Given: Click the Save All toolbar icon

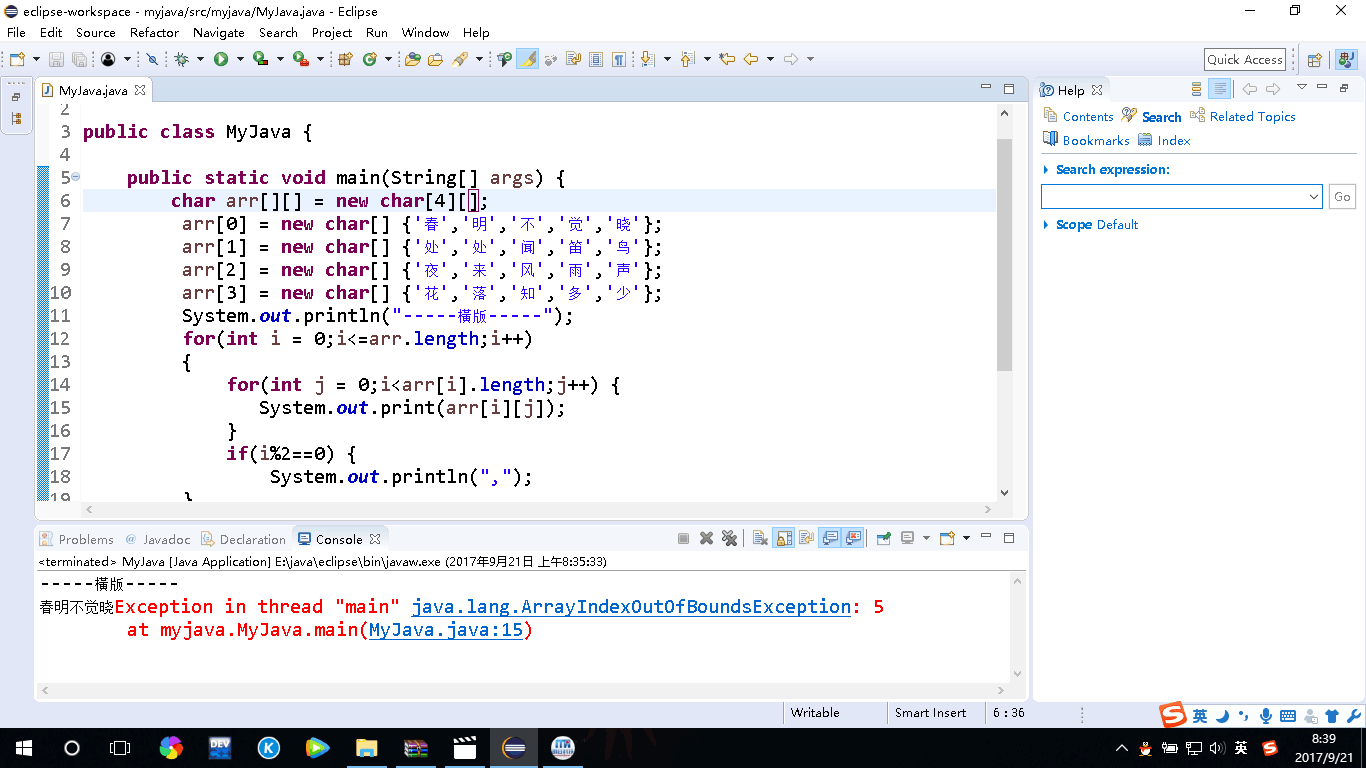Looking at the screenshot, I should (78, 59).
